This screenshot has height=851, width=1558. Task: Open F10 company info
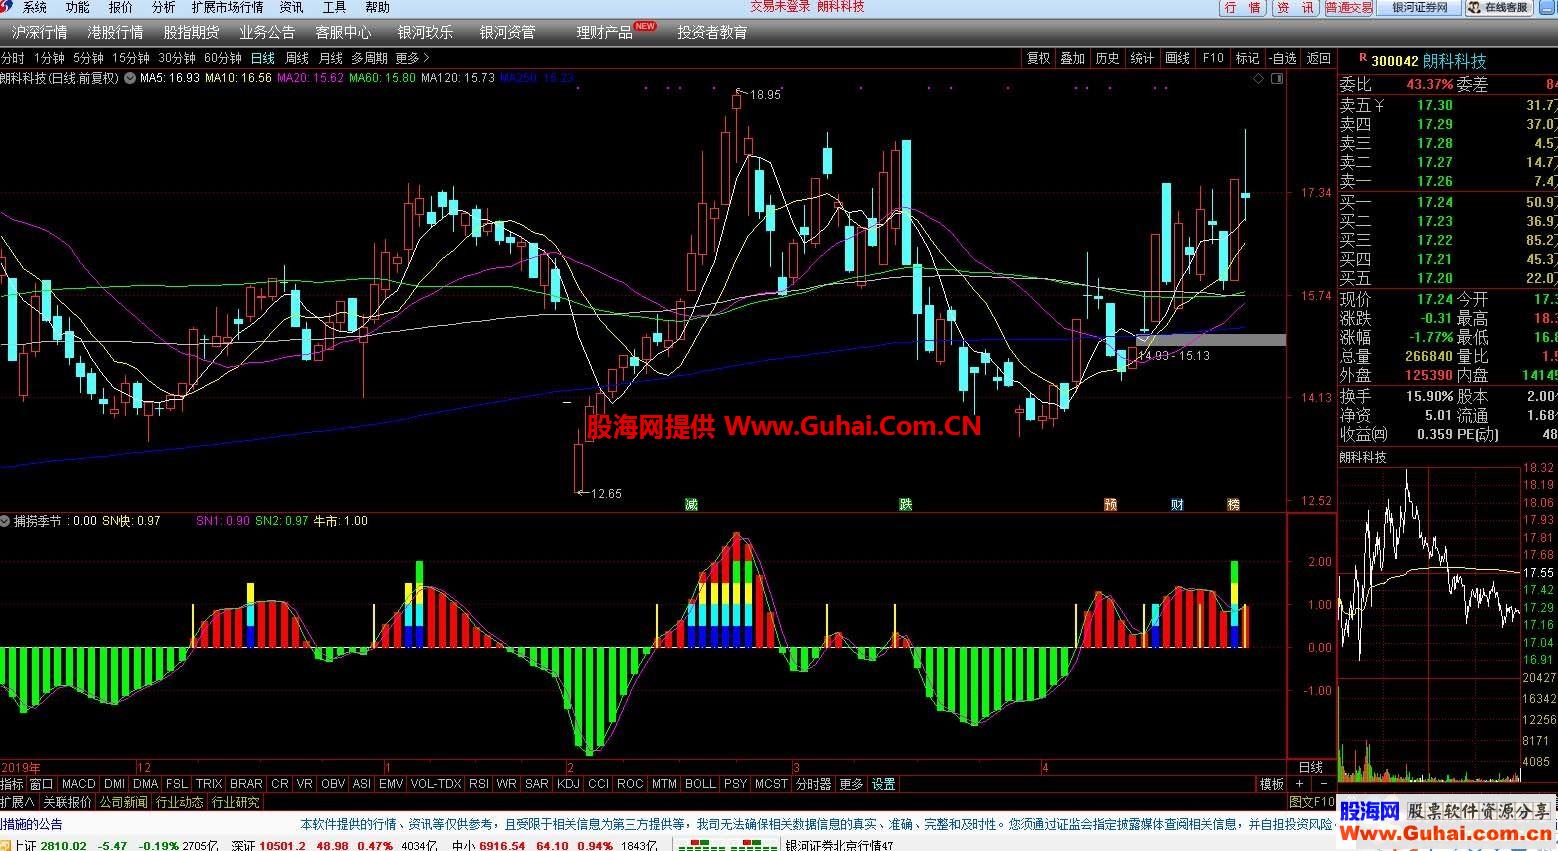[x=1213, y=58]
